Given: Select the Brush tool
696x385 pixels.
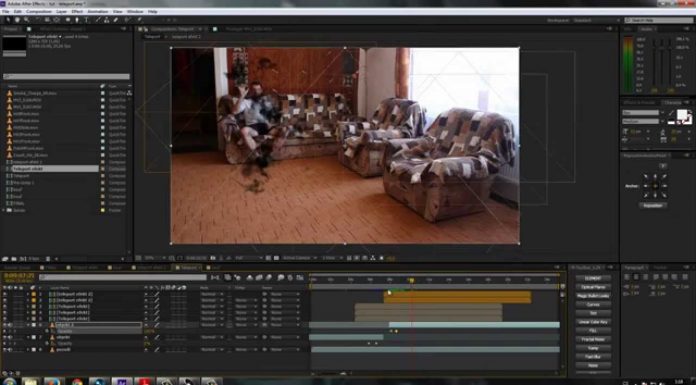Looking at the screenshot, I should pos(98,20).
